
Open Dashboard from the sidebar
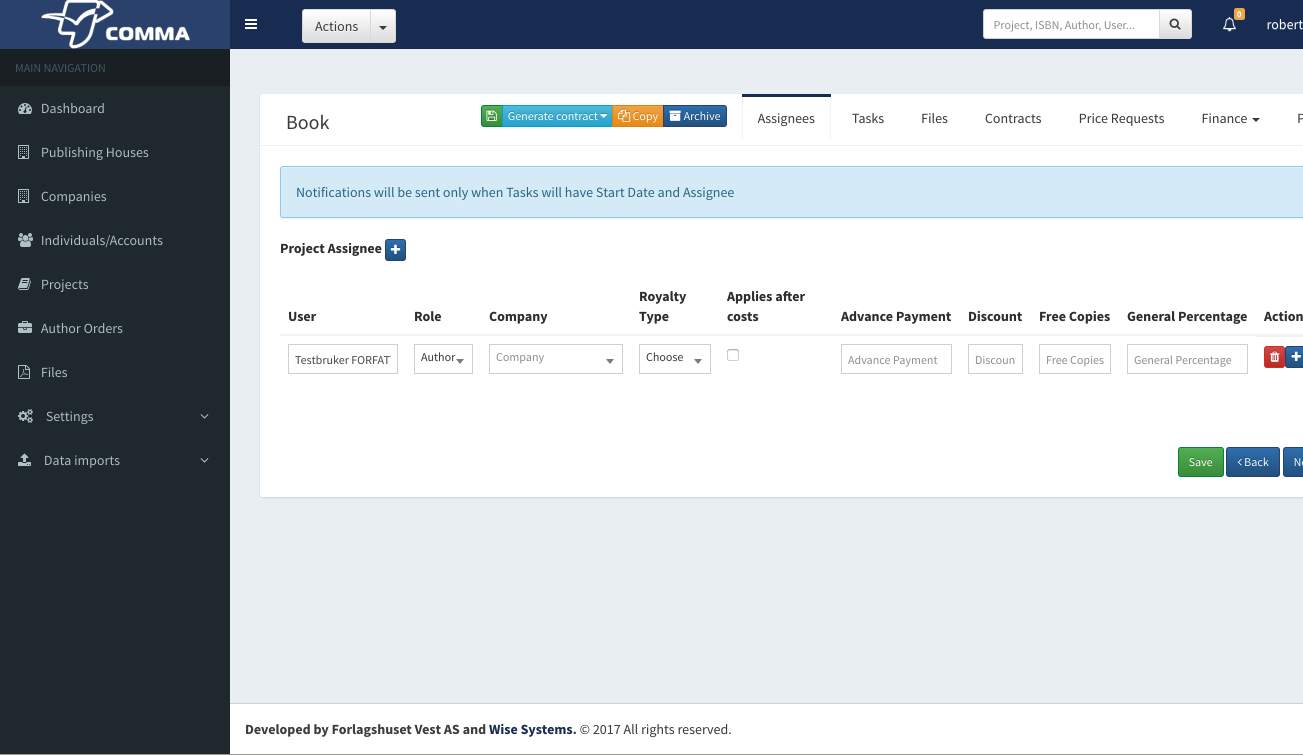point(72,108)
